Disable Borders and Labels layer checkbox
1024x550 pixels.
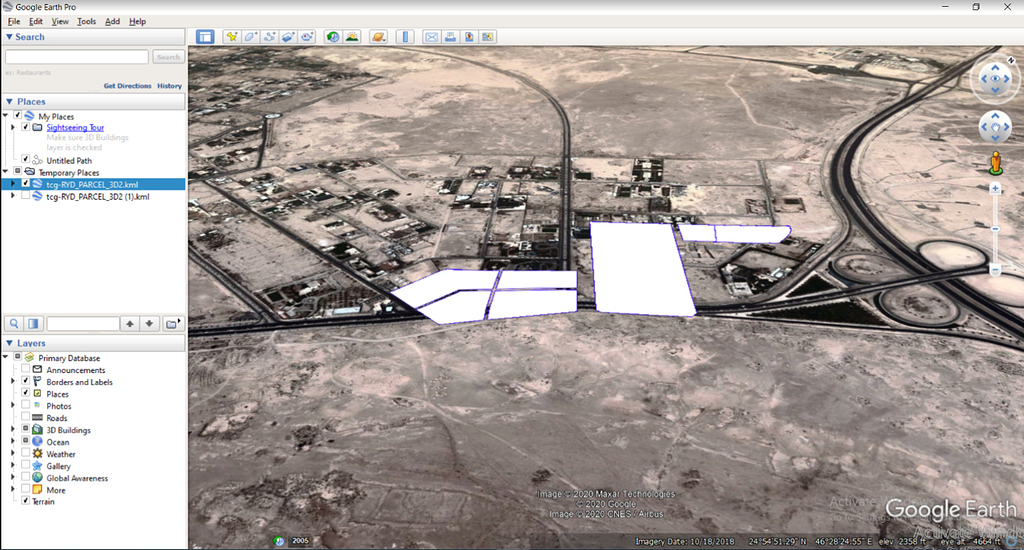(25, 381)
